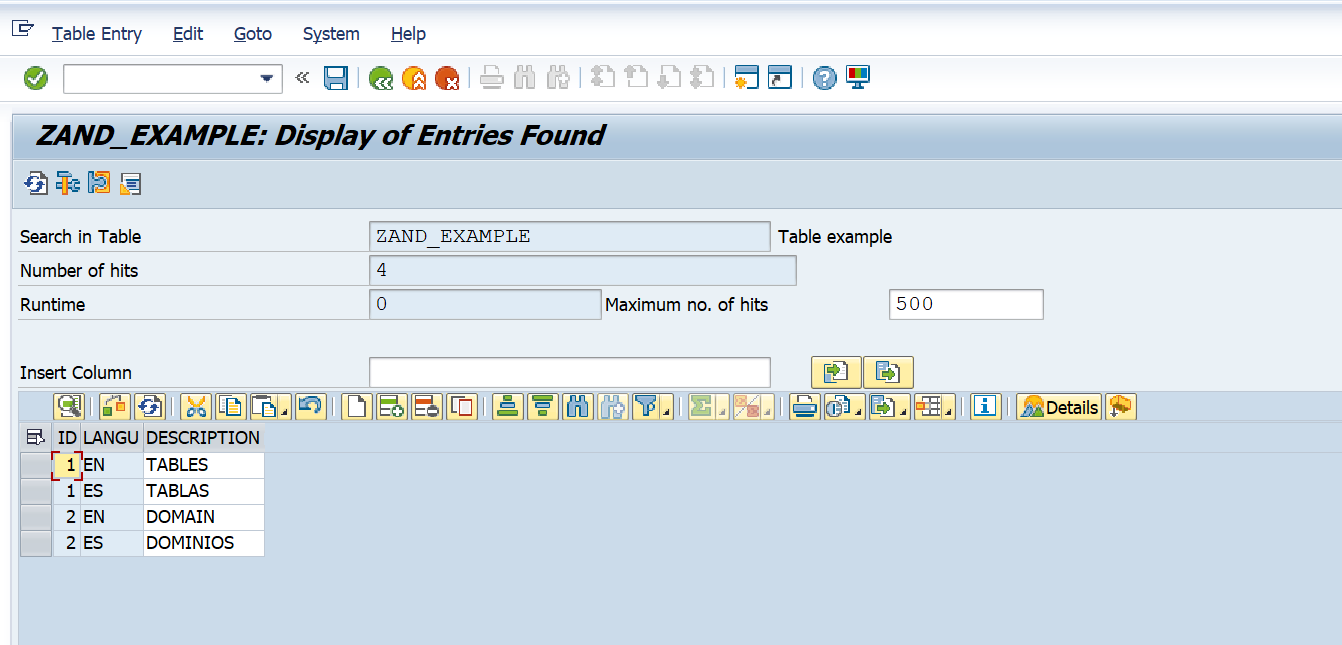Click the TABLAS description cell
The height and width of the screenshot is (645, 1342).
click(204, 491)
